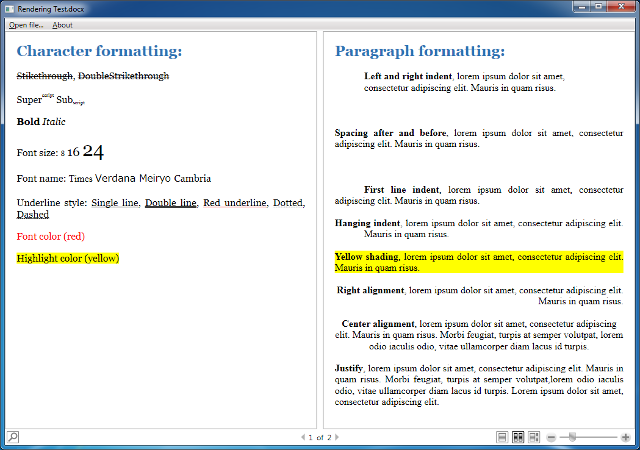Click the 'Character formatting:' heading
Screen dimensions: 640x450
[99, 51]
